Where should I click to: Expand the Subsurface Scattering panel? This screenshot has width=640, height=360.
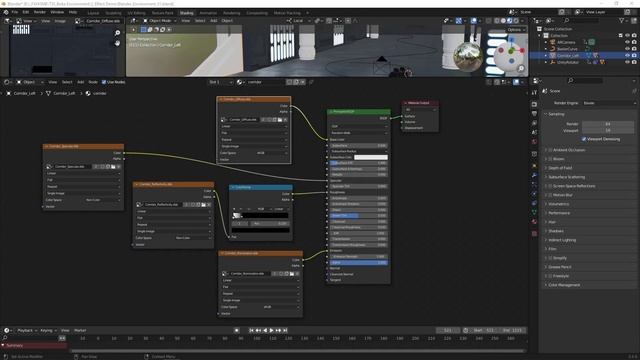click(x=567, y=177)
